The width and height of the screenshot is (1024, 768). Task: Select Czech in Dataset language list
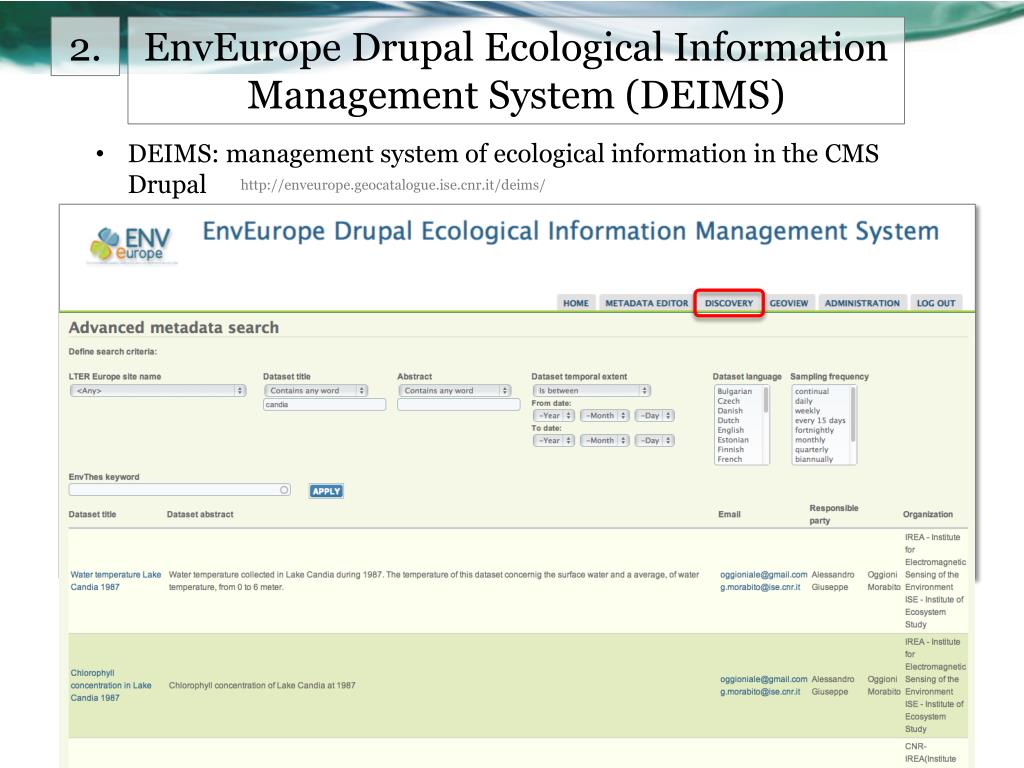coord(729,401)
